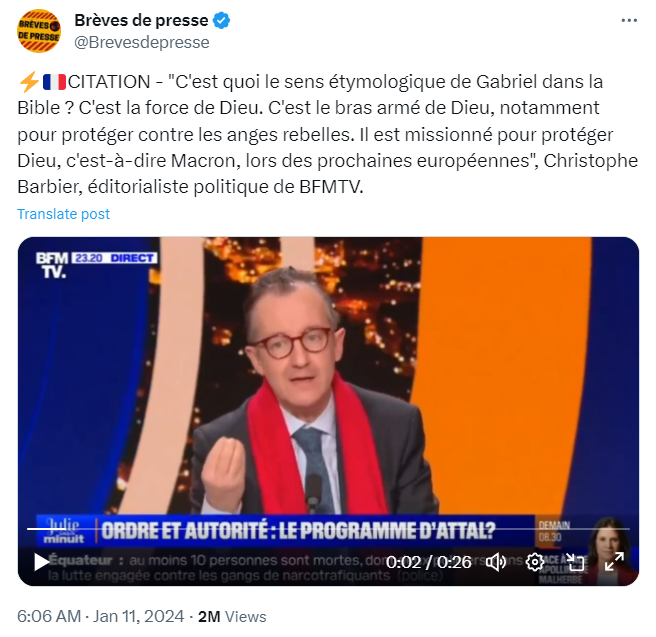This screenshot has height=637, width=656.
Task: Click the video frame showing the speaker
Action: [x=328, y=376]
